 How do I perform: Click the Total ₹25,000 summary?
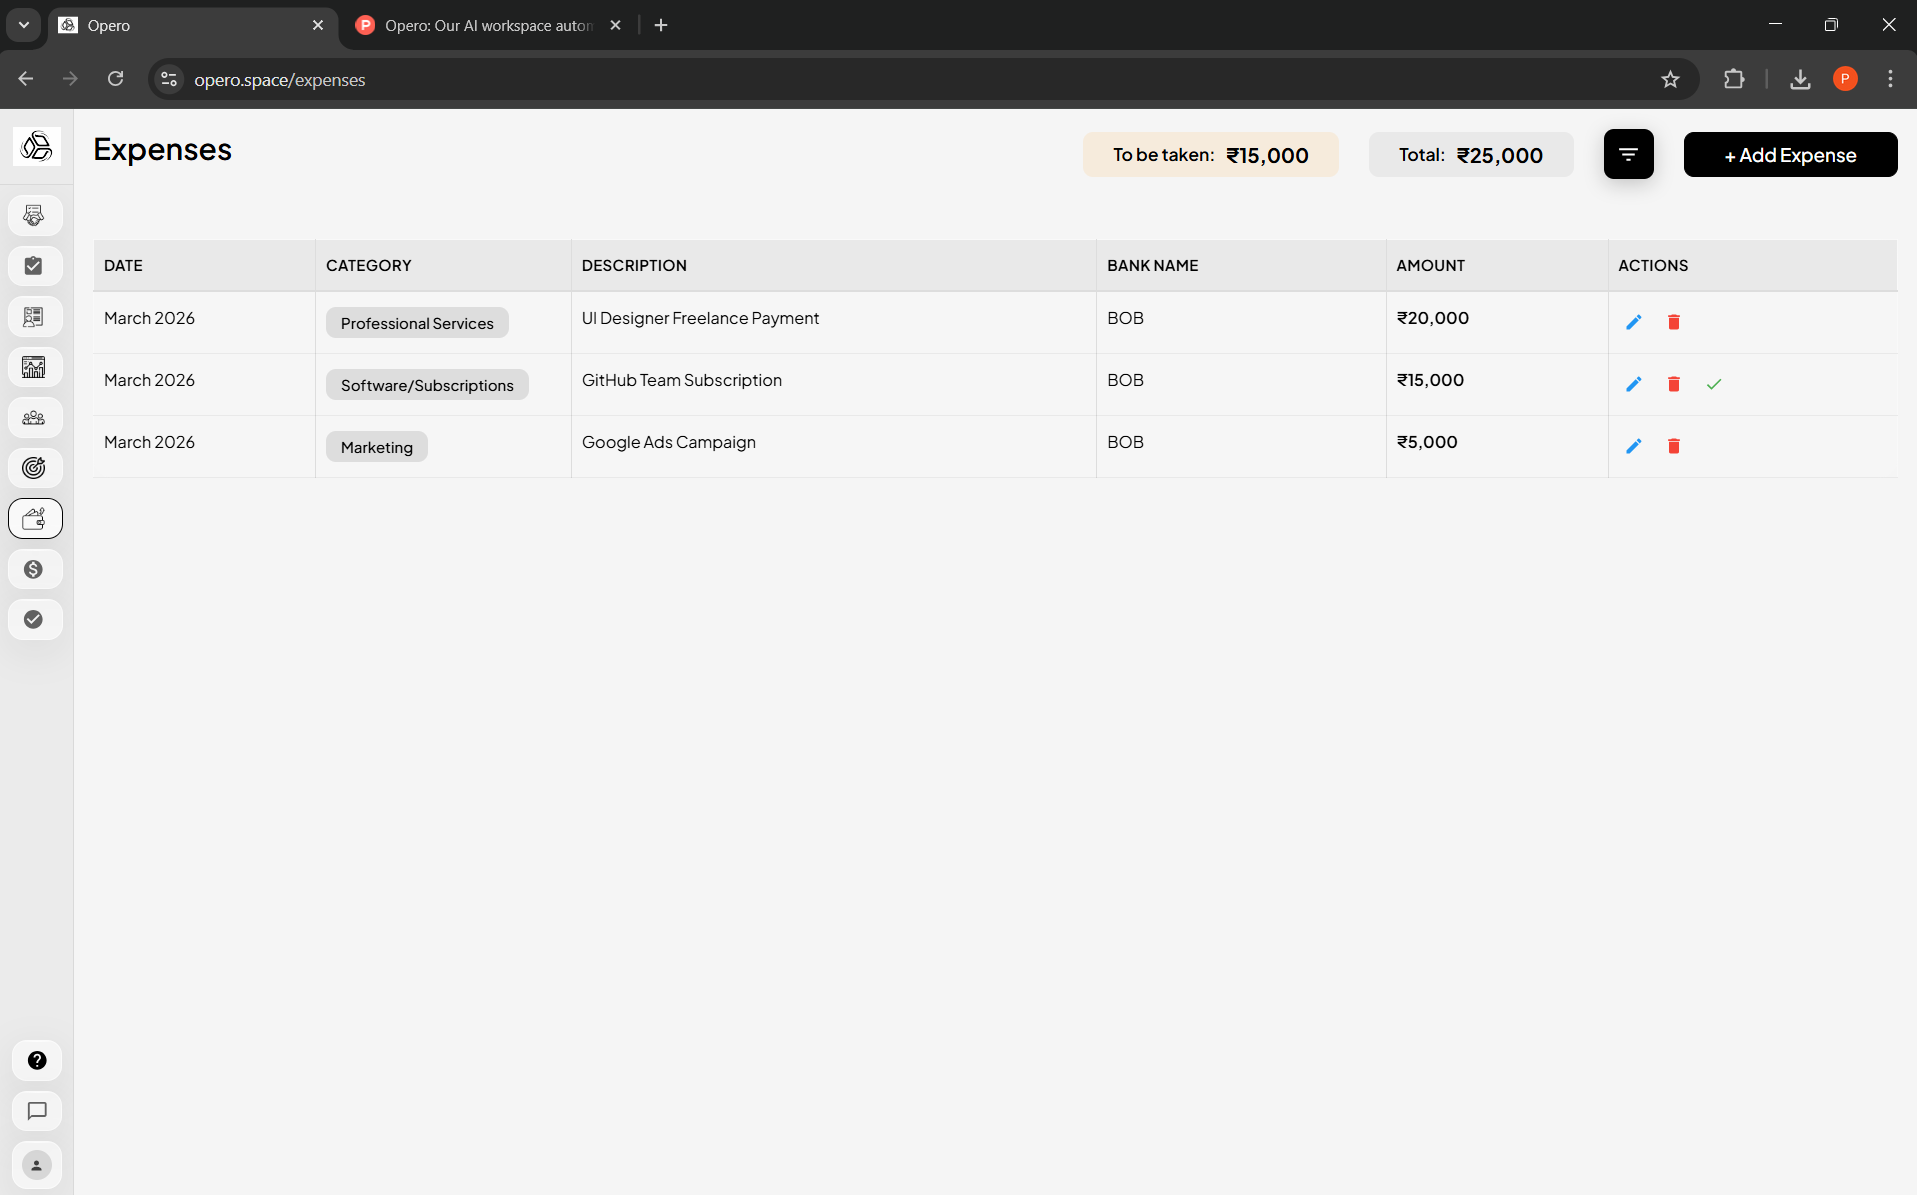coord(1470,155)
